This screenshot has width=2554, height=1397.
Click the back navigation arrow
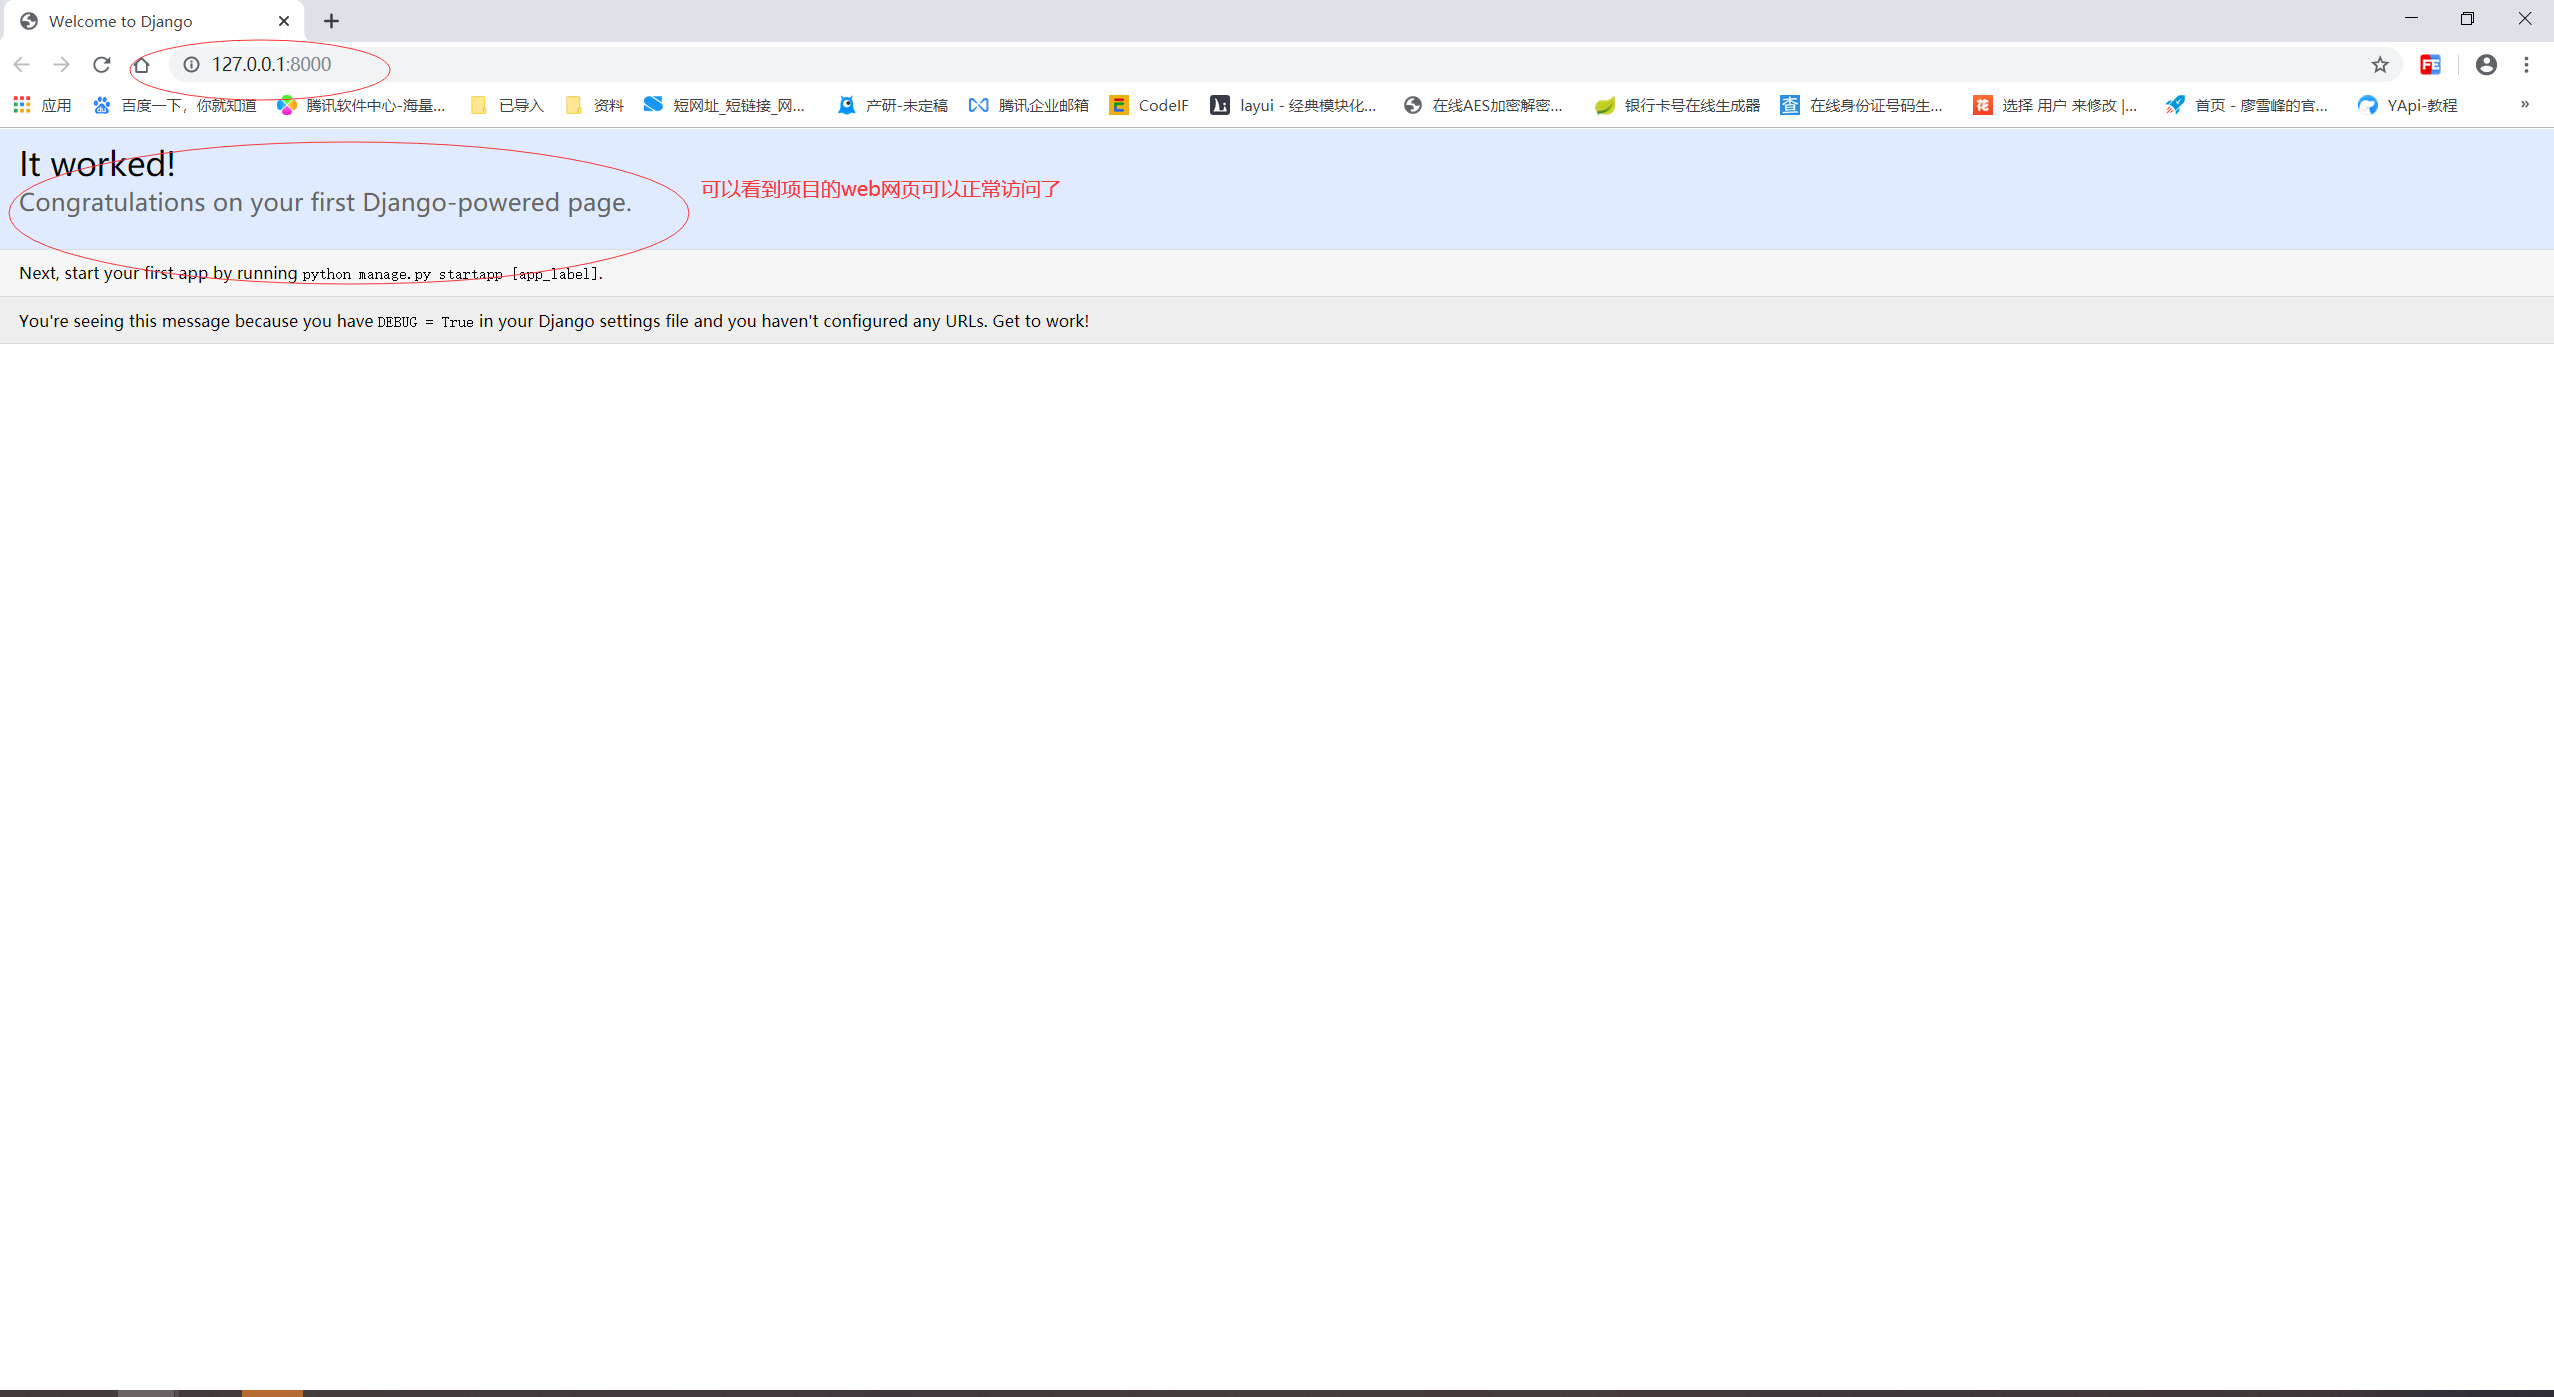tap(22, 64)
